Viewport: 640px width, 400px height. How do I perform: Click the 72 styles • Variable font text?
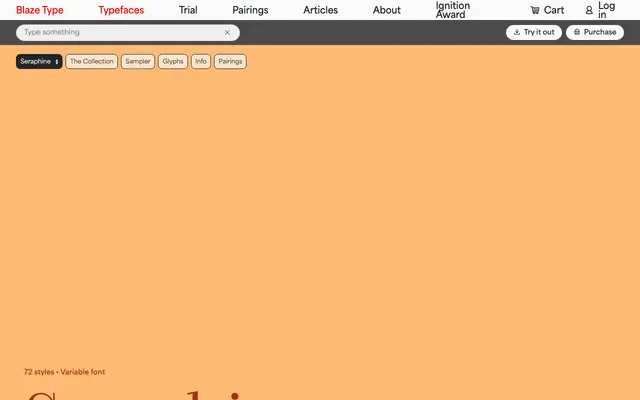[x=64, y=372]
